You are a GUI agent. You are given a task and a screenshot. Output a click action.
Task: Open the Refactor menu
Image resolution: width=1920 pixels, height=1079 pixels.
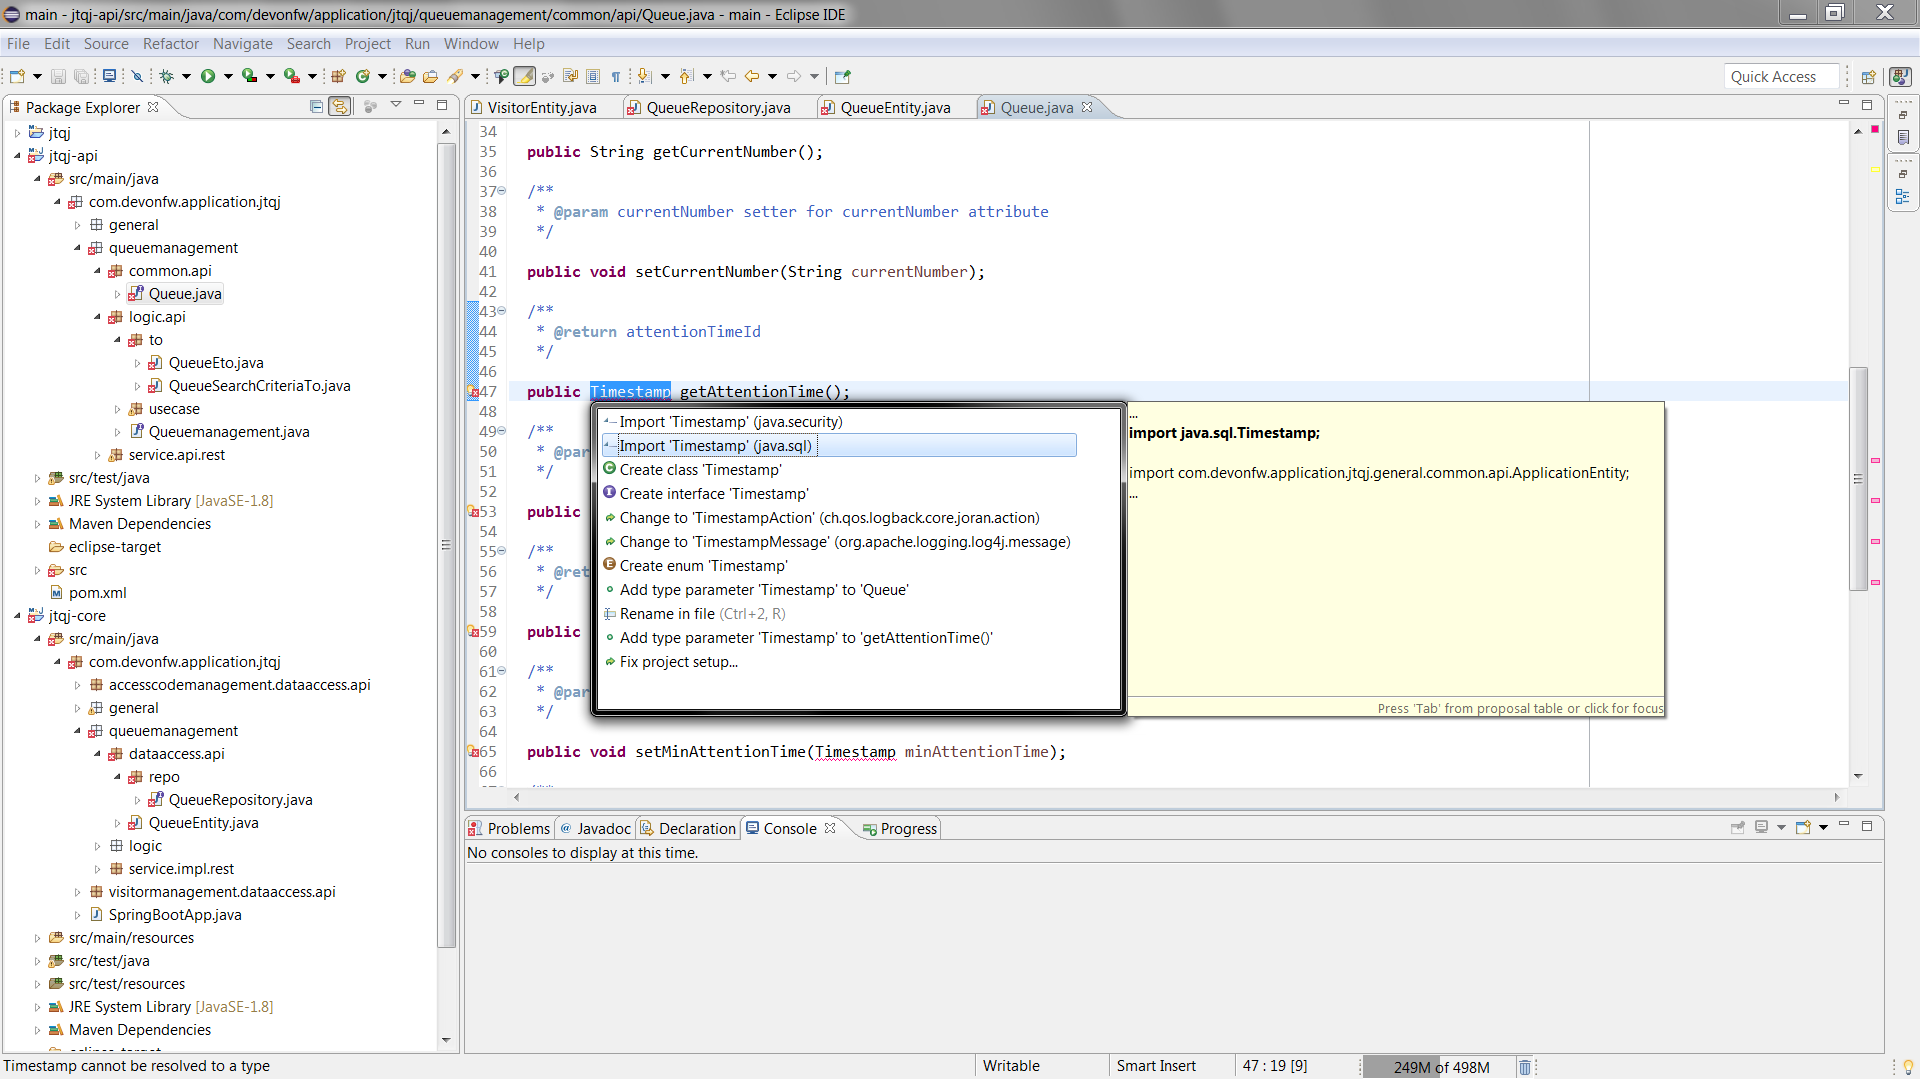pos(170,44)
